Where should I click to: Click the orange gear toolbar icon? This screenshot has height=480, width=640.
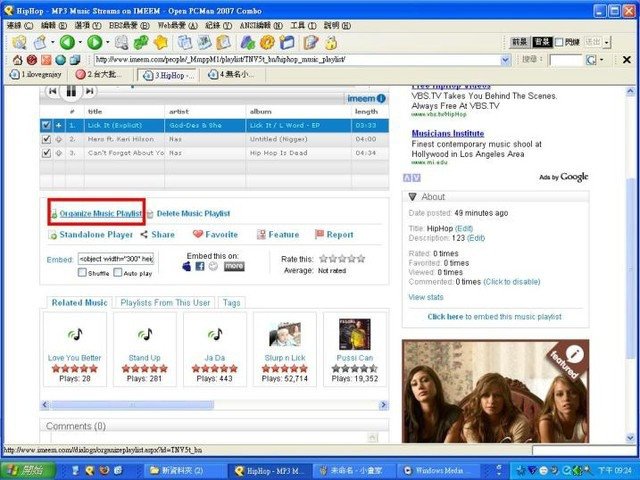[x=267, y=42]
